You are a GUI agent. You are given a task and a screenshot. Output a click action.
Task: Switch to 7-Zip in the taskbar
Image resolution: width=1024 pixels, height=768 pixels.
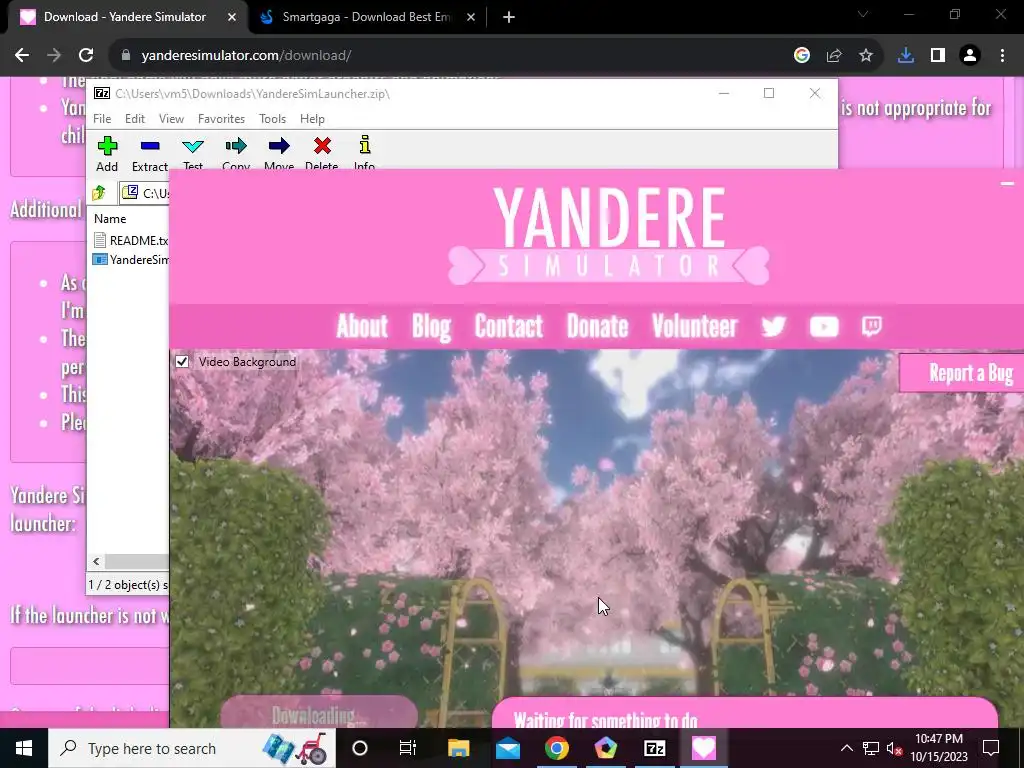(654, 748)
